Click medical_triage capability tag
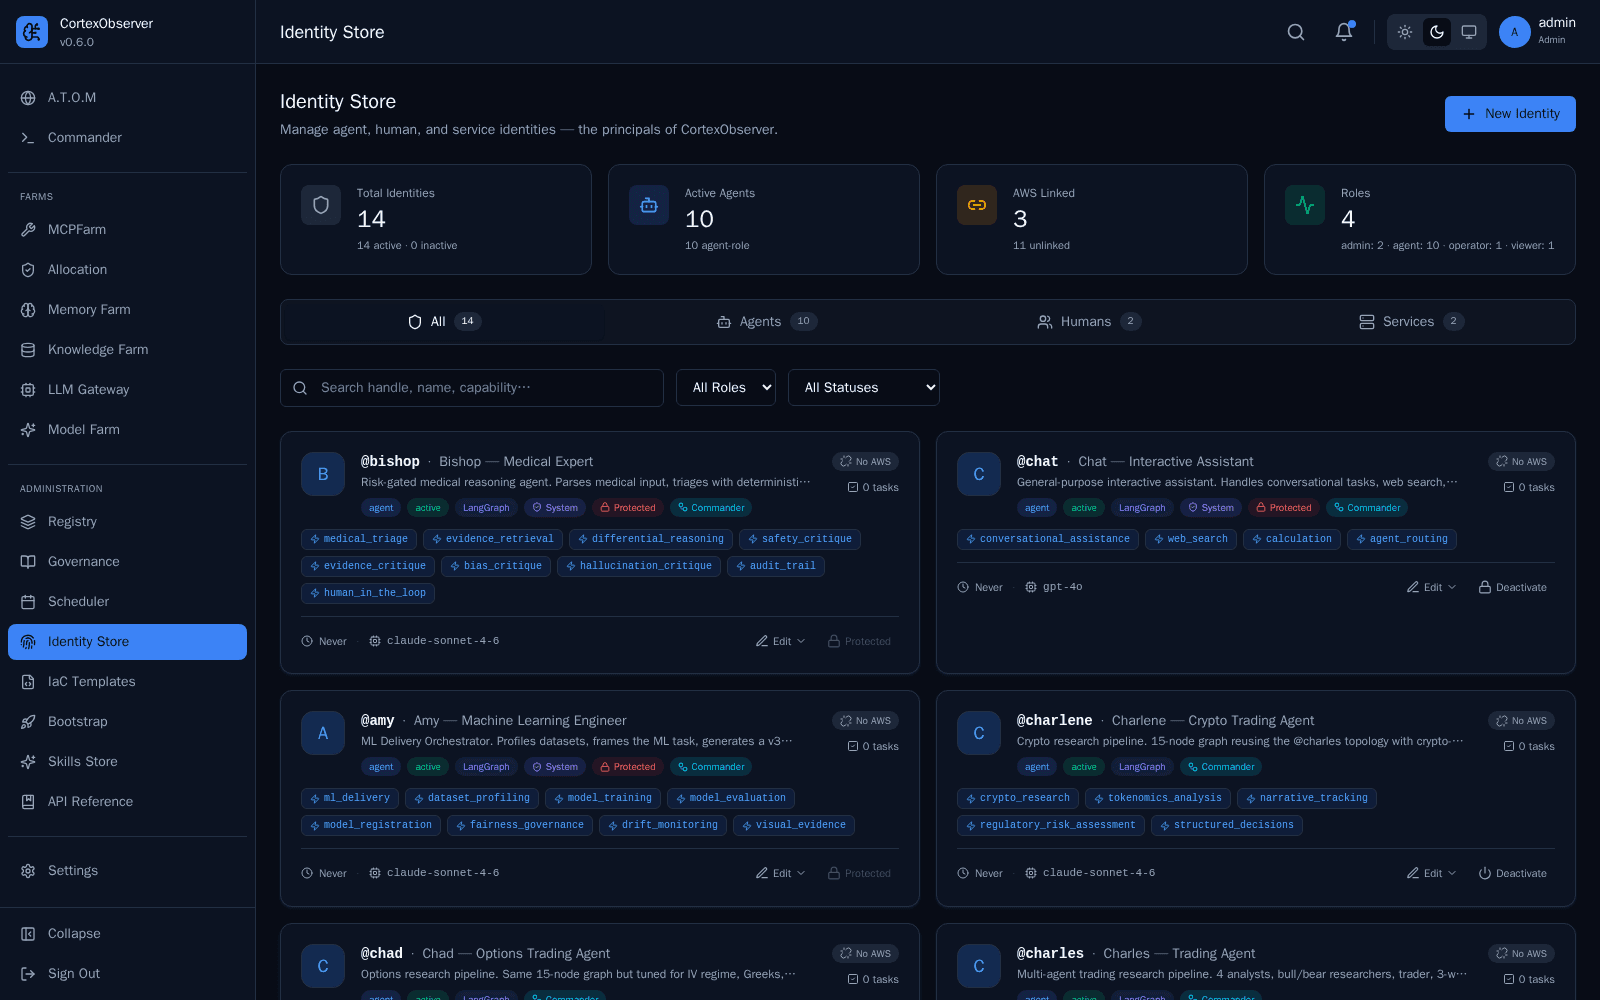 point(358,539)
